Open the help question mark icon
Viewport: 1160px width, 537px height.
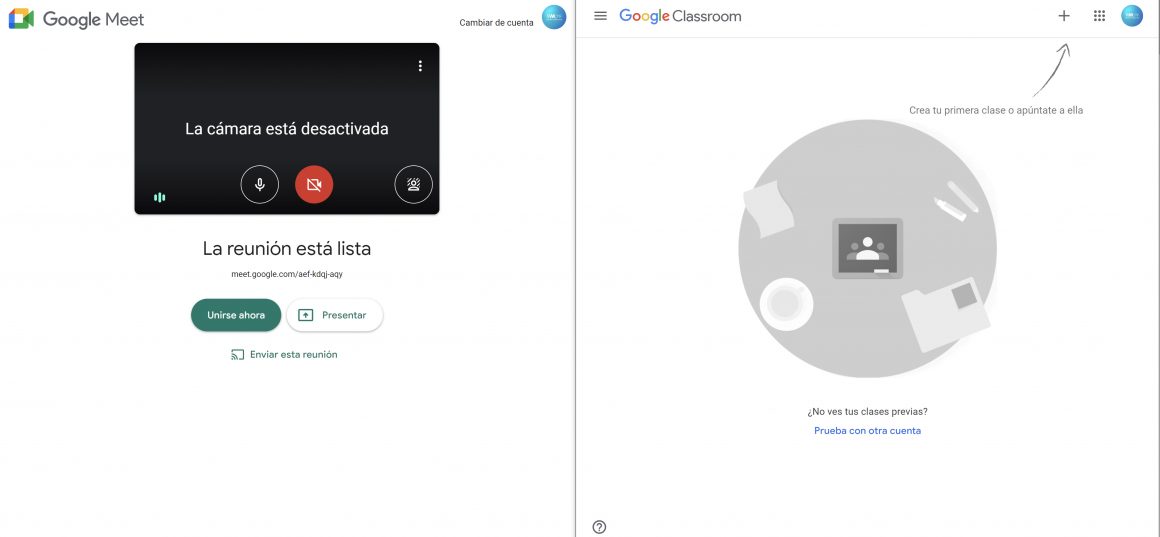599,527
